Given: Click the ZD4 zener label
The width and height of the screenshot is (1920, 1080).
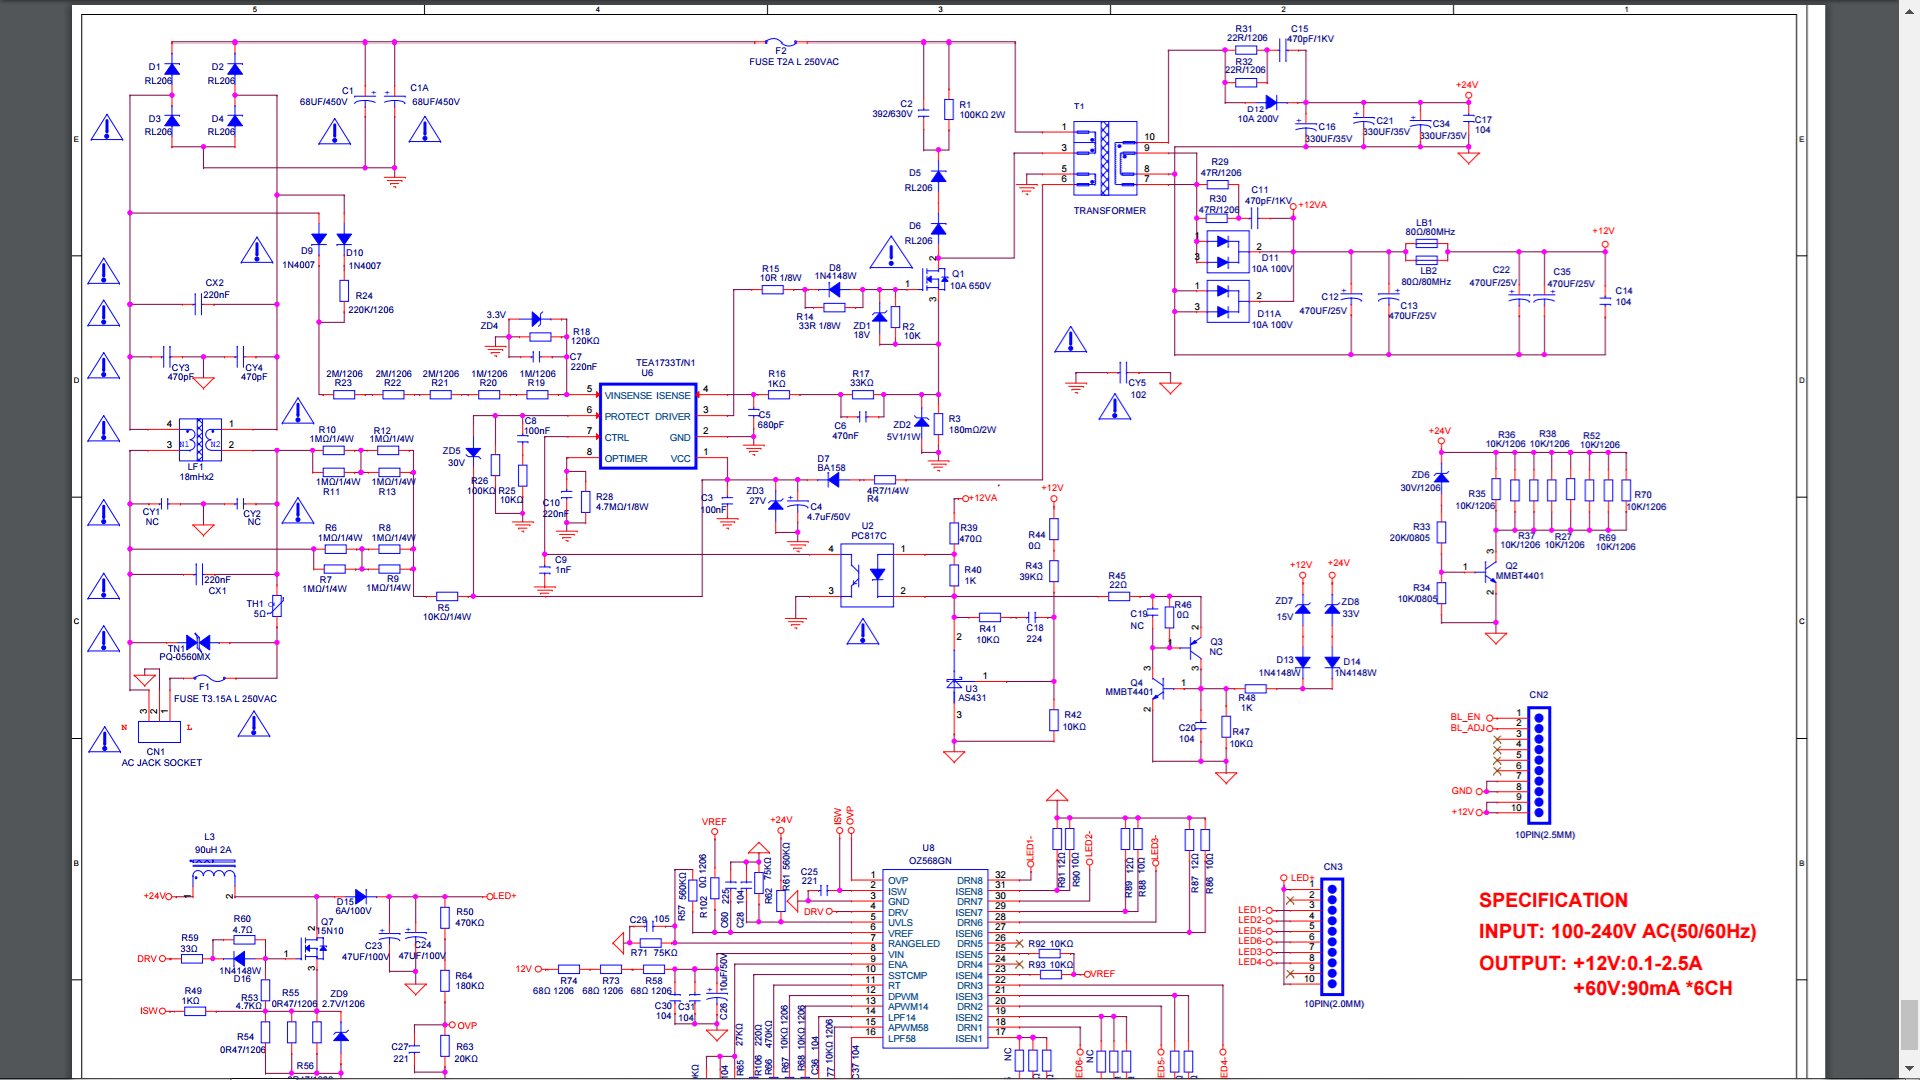Looking at the screenshot, I should 489,326.
